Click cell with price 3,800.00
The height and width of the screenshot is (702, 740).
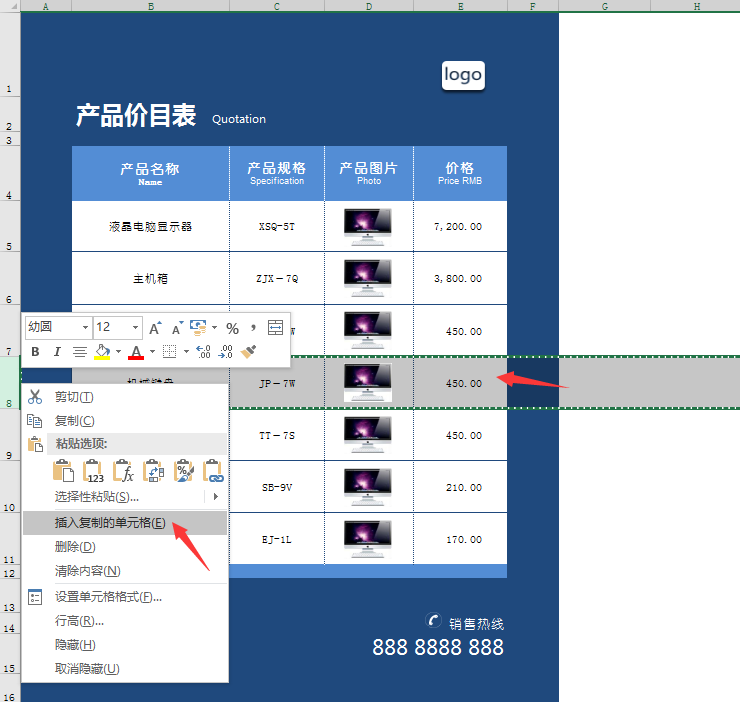461,279
